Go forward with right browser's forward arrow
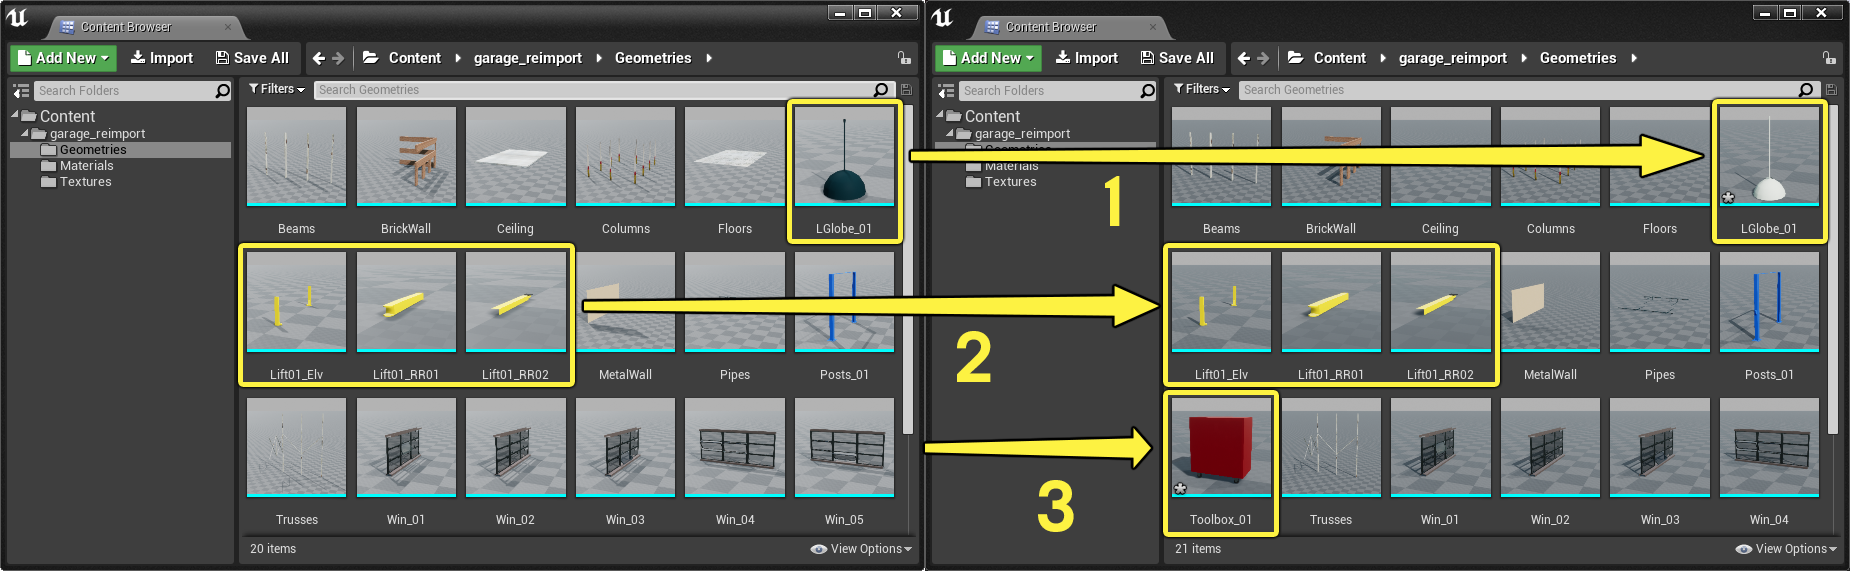 pos(1263,58)
